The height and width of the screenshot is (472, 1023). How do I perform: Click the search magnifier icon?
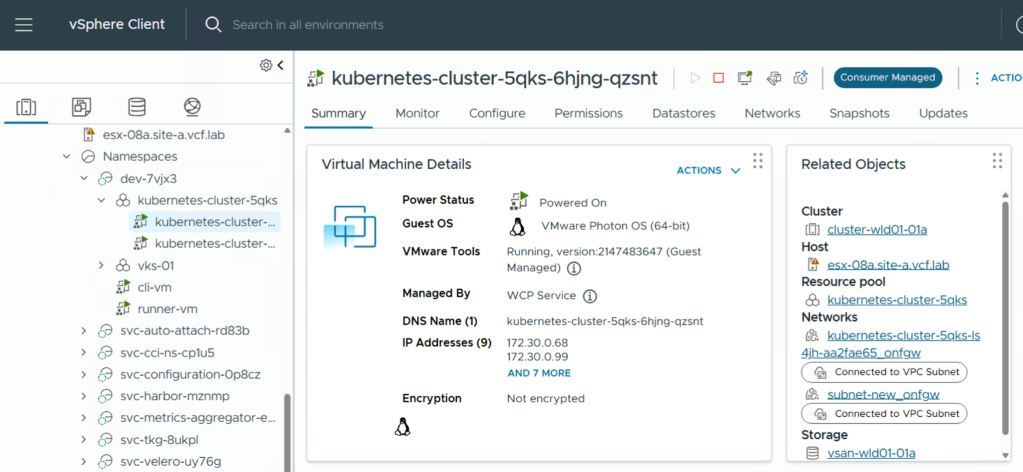tap(213, 25)
